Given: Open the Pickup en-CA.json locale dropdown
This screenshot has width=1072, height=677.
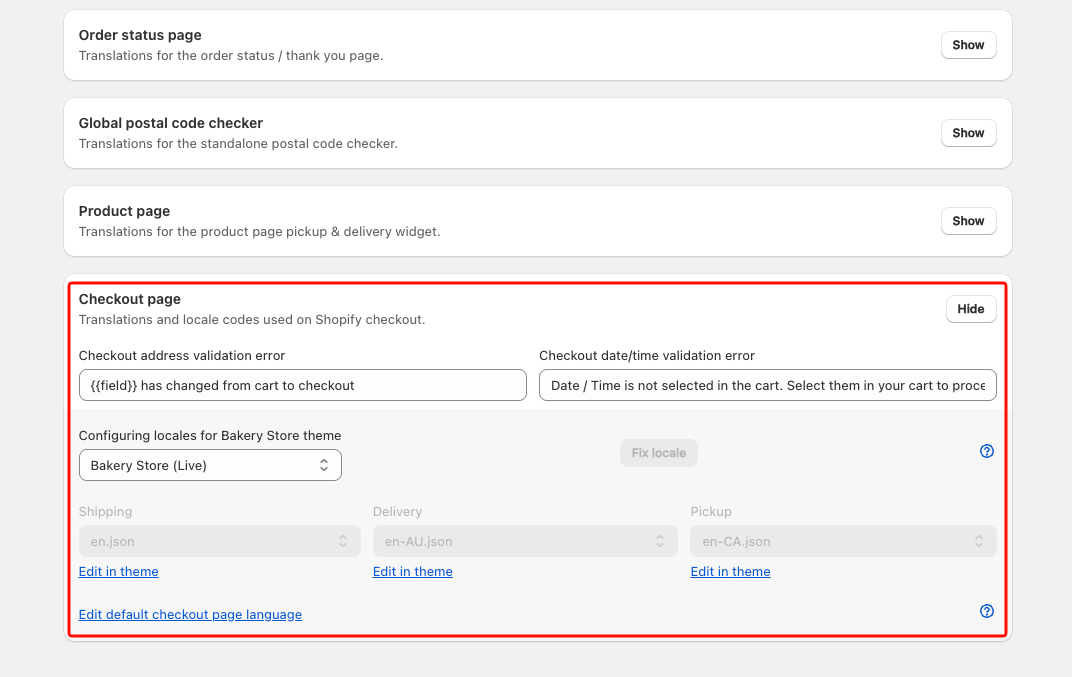Looking at the screenshot, I should coord(843,542).
